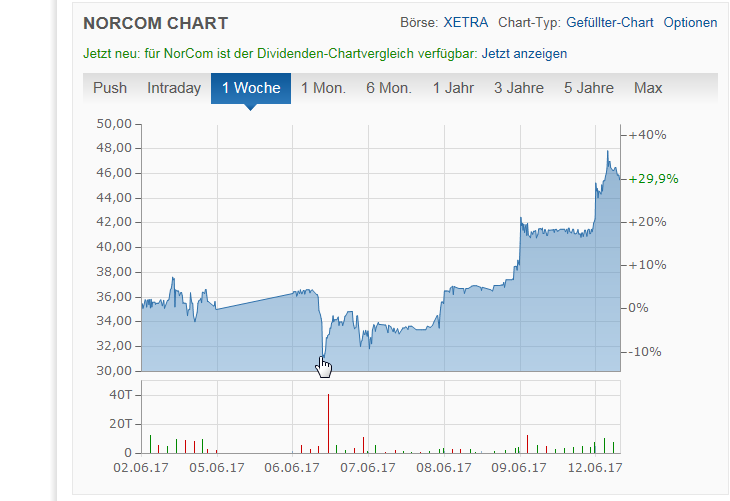Click the 09.06.17 date on the axis
730x501 pixels.
point(520,467)
